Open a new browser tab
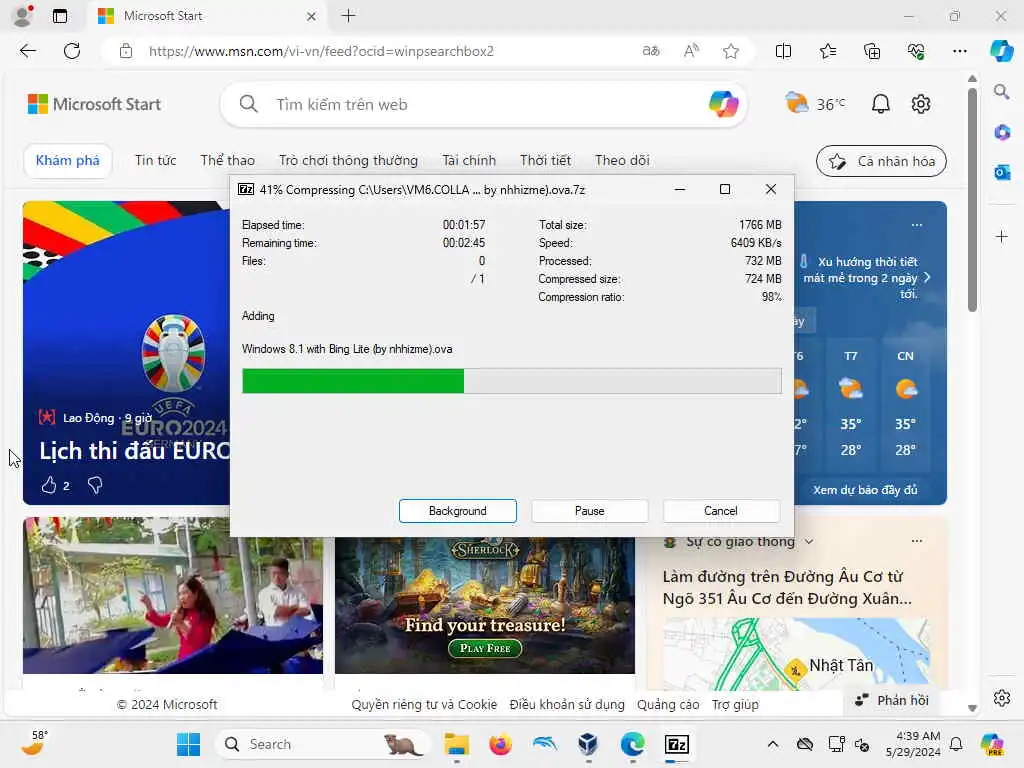The image size is (1024, 768). pyautogui.click(x=349, y=16)
